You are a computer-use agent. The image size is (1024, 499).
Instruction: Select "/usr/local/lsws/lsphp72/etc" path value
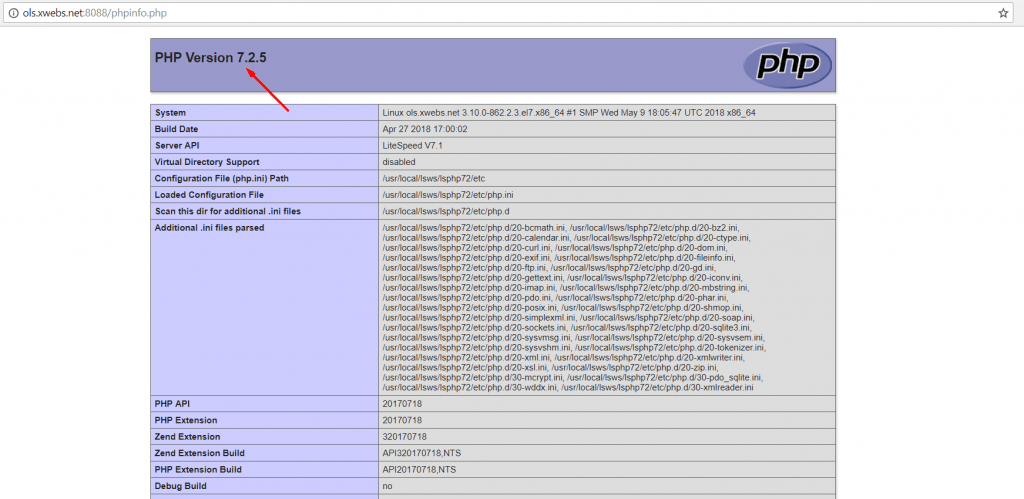[x=434, y=178]
